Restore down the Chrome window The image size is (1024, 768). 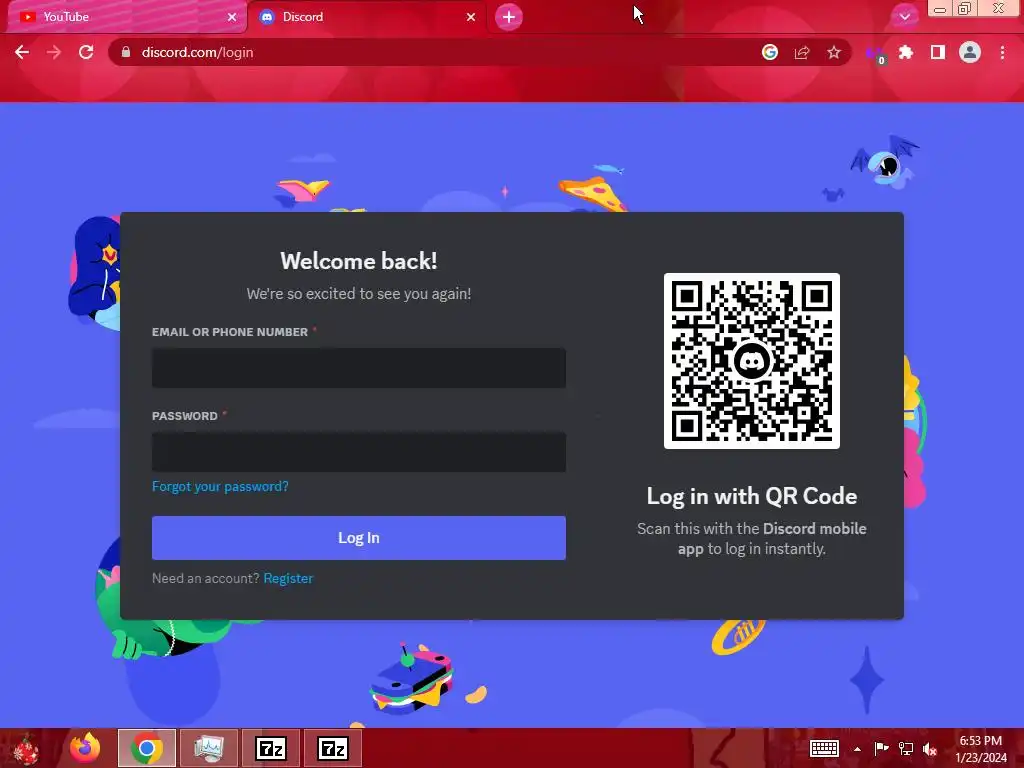click(x=965, y=8)
